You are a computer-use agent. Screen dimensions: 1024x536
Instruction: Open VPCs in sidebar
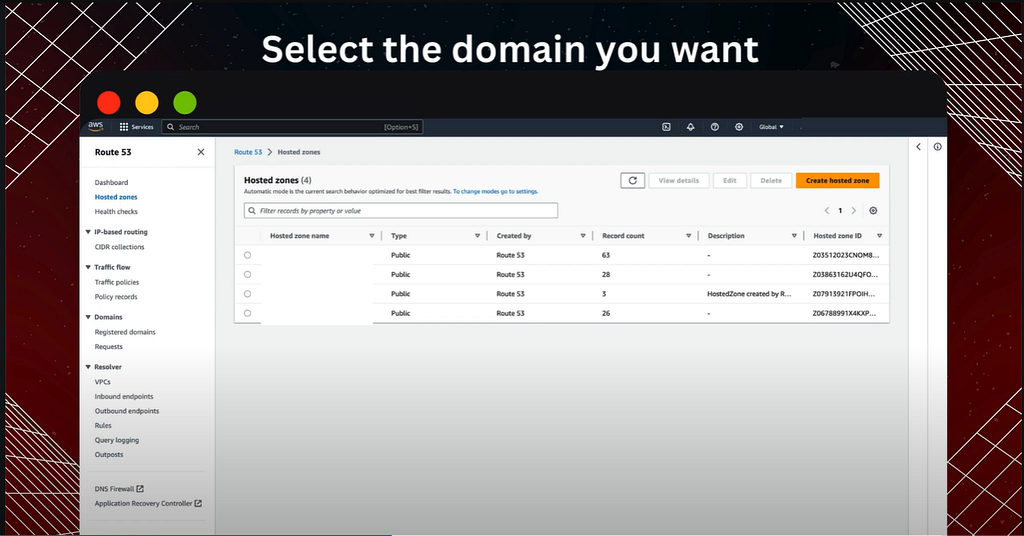pos(103,382)
